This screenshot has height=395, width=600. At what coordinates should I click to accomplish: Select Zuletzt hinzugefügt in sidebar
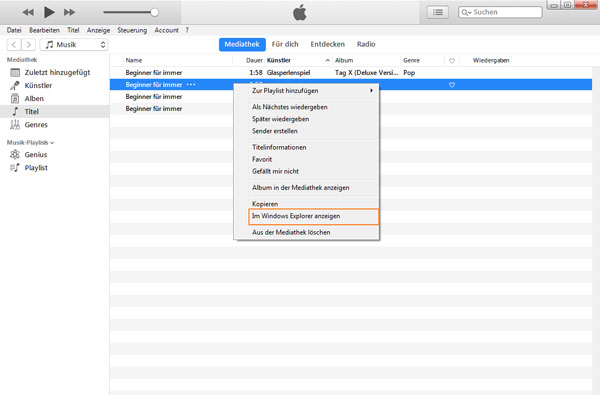tap(55, 72)
